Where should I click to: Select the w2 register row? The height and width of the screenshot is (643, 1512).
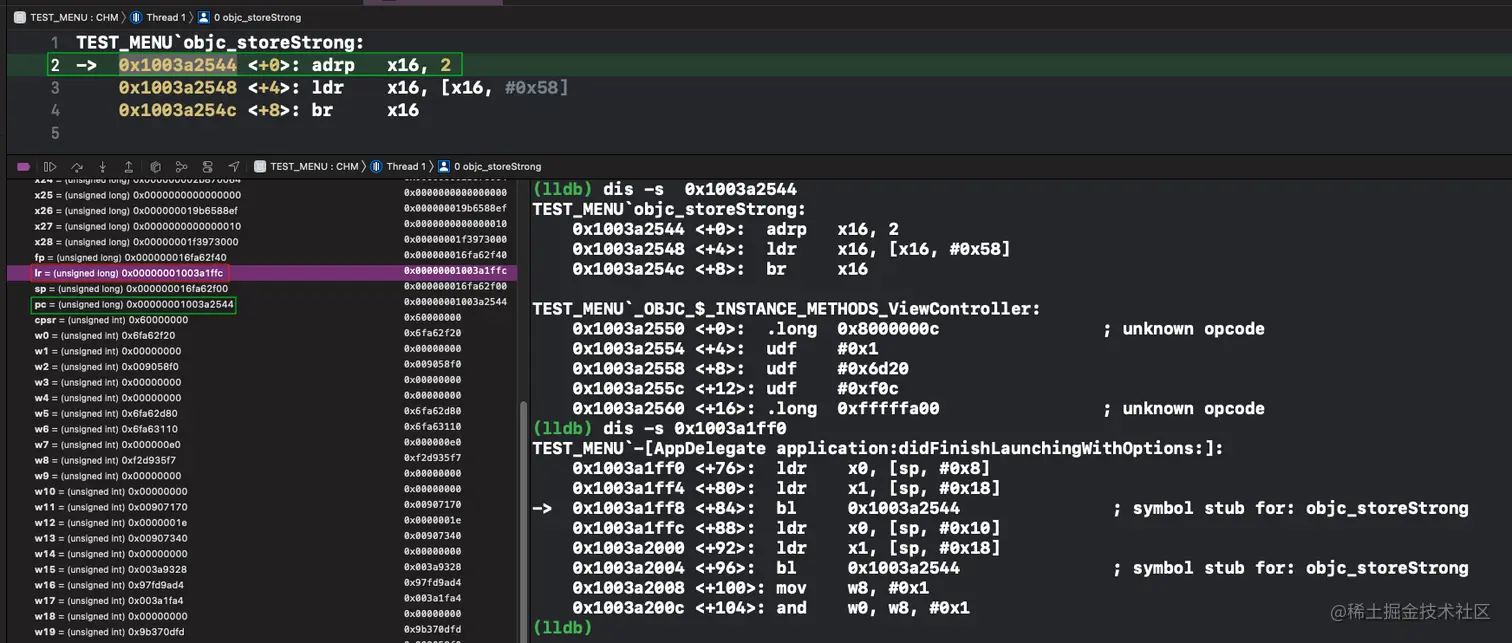coord(260,367)
